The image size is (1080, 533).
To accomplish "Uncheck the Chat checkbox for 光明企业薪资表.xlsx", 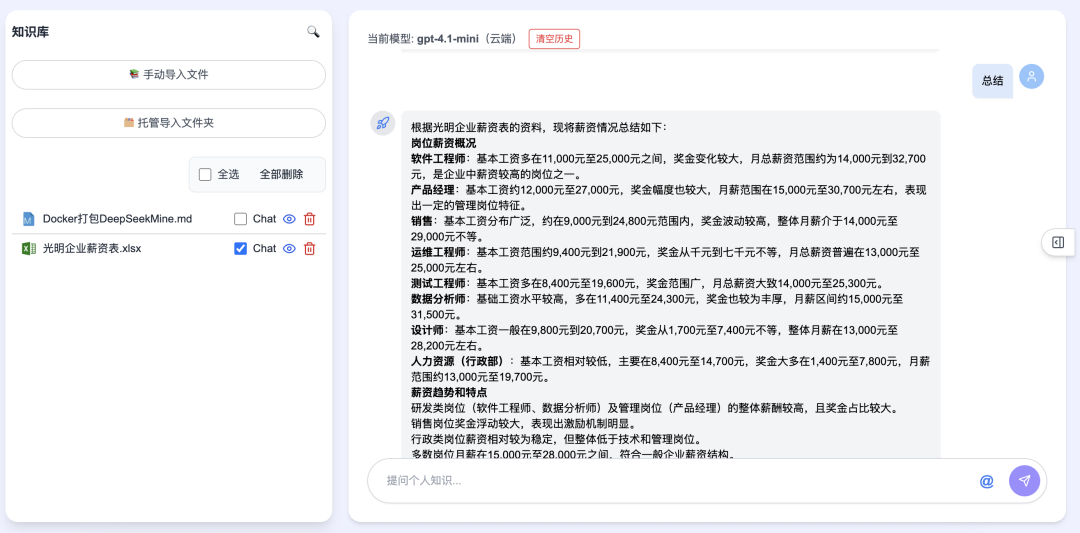I will (240, 249).
